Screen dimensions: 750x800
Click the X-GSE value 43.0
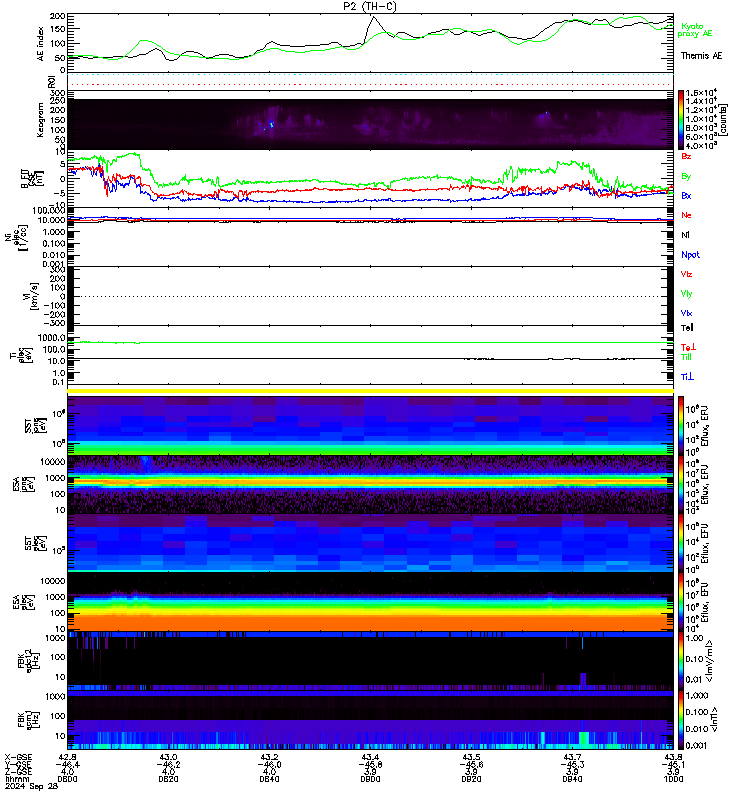[168, 757]
